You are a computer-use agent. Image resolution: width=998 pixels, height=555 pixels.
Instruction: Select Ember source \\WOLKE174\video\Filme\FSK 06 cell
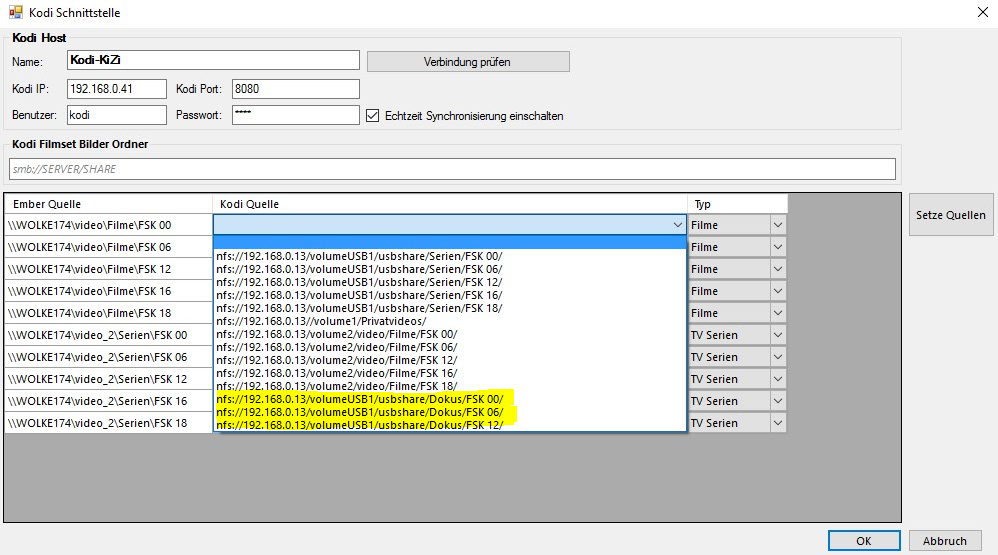tap(109, 247)
